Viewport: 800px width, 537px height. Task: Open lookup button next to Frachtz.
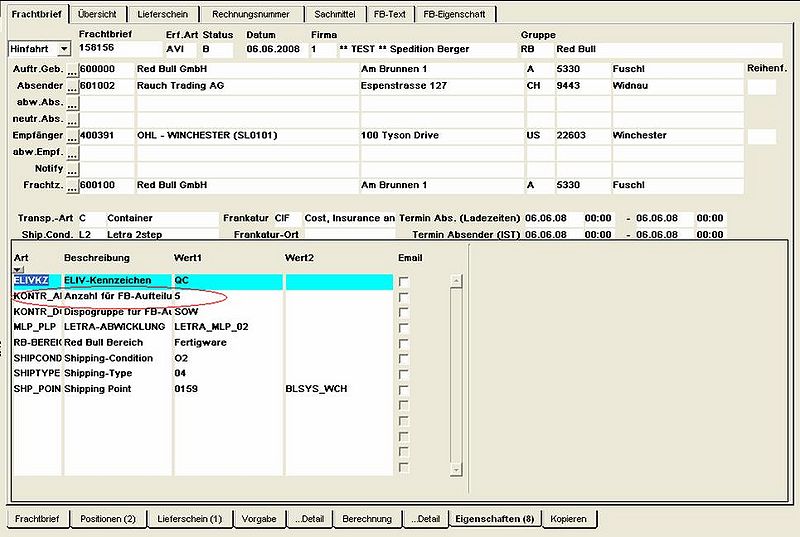(x=72, y=187)
